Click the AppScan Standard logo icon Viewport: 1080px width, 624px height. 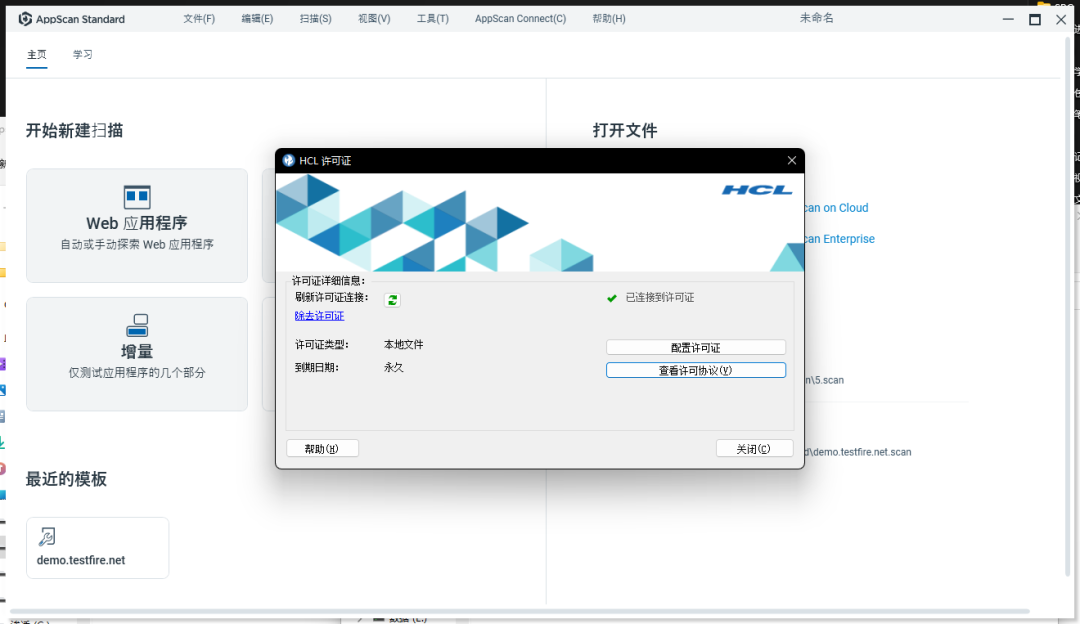[x=25, y=19]
